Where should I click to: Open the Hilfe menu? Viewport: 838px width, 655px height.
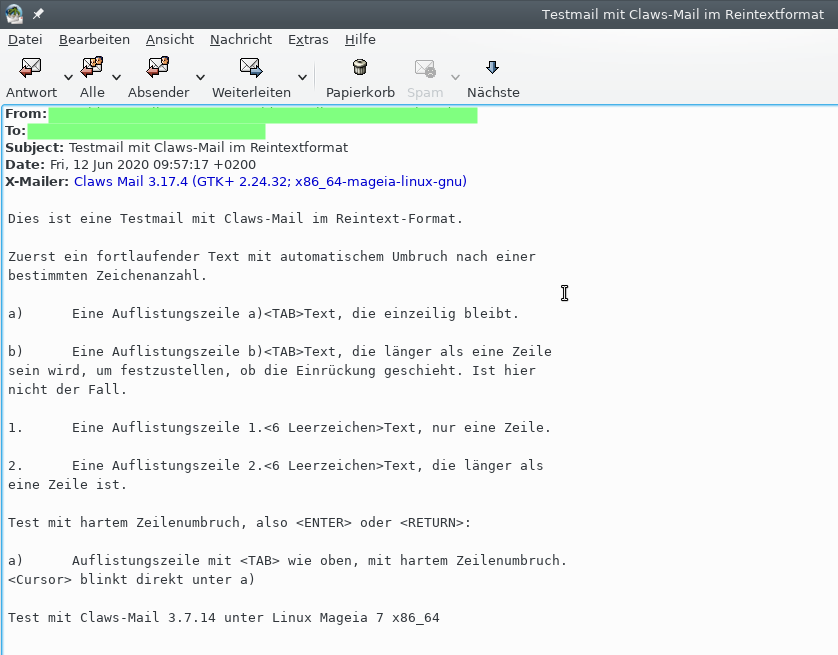tap(360, 40)
